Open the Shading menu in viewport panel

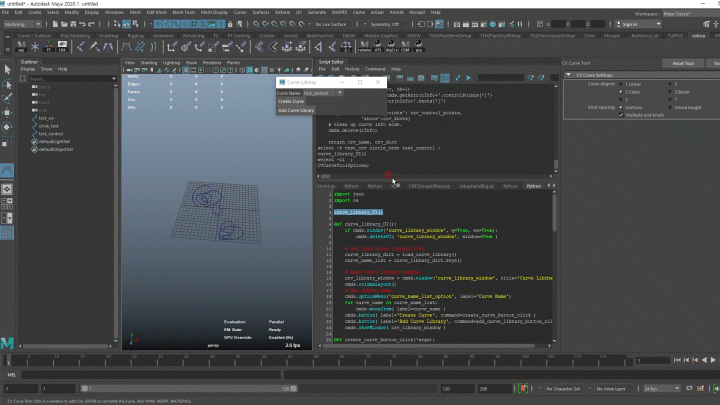point(149,62)
